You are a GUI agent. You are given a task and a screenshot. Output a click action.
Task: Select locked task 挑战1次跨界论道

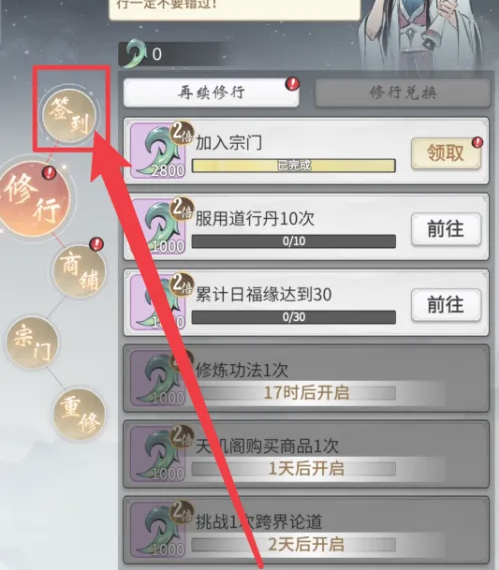coord(306,530)
